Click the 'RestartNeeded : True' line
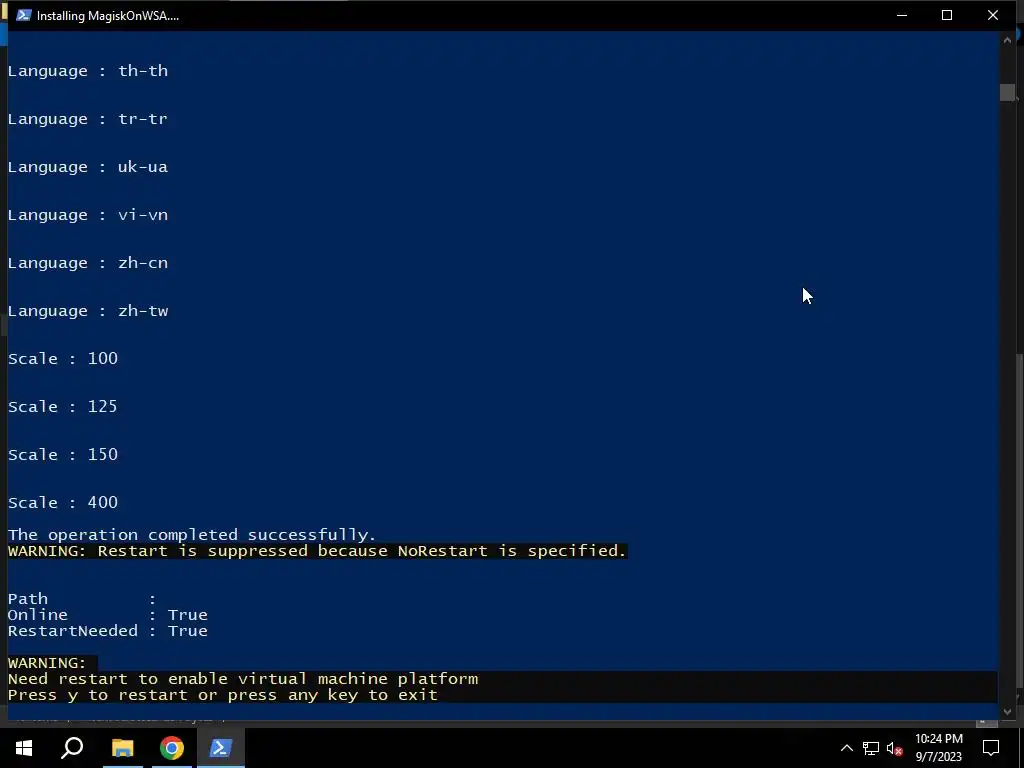 pos(108,631)
